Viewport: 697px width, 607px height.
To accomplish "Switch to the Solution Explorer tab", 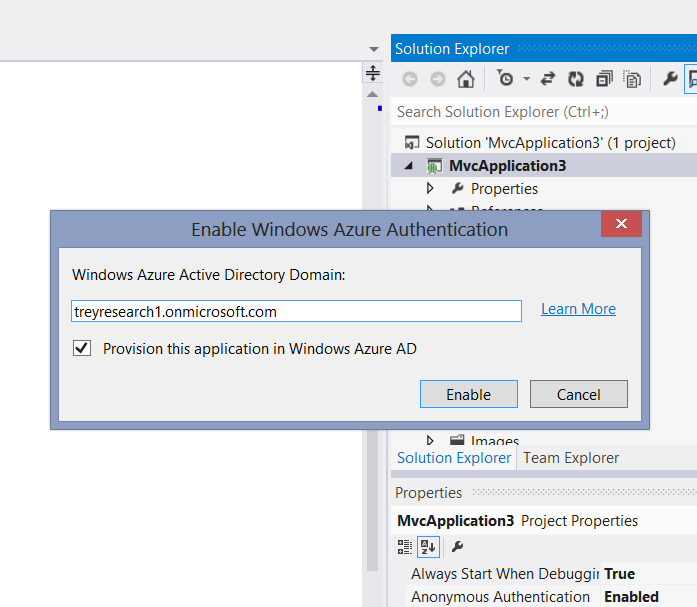I will click(454, 458).
